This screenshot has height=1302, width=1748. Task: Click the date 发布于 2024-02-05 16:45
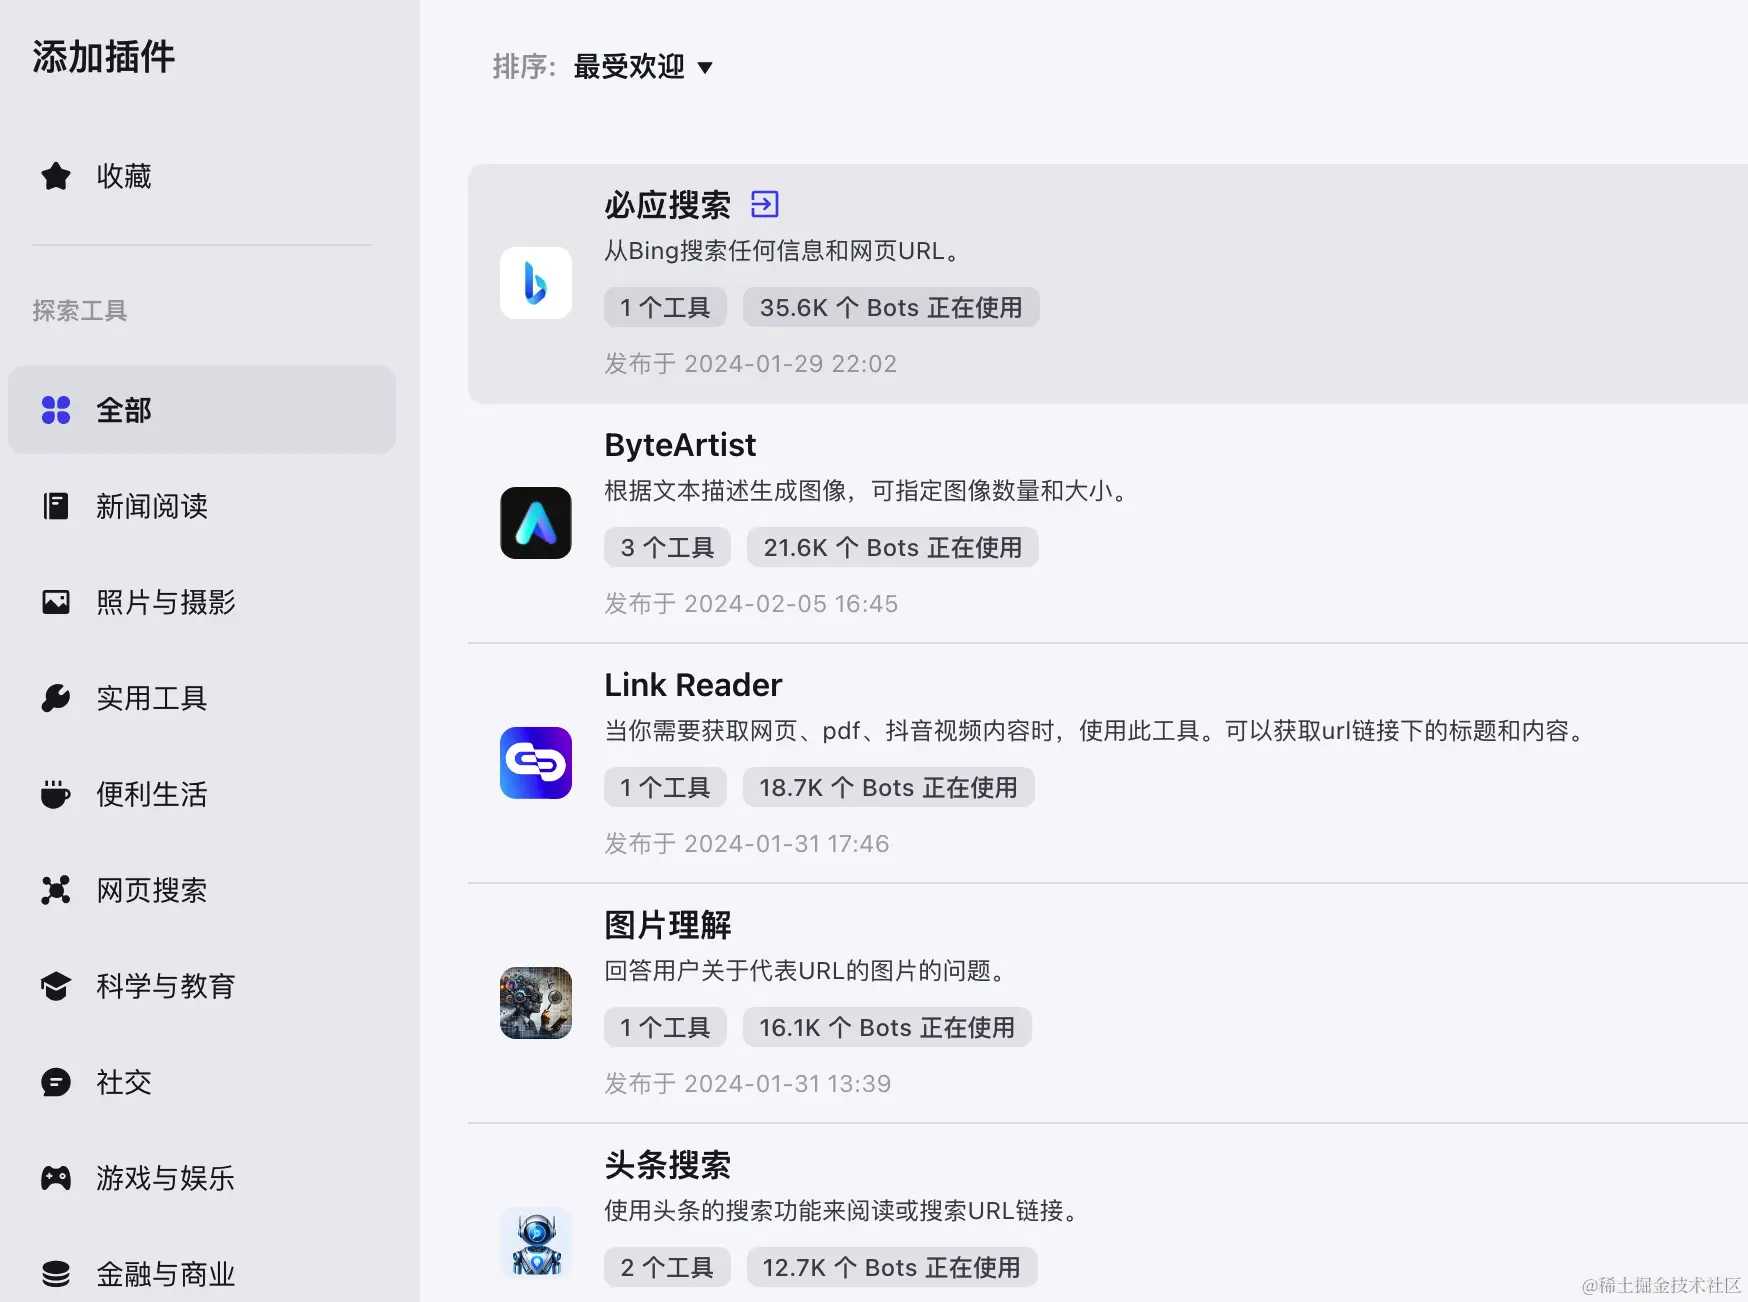coord(751,603)
